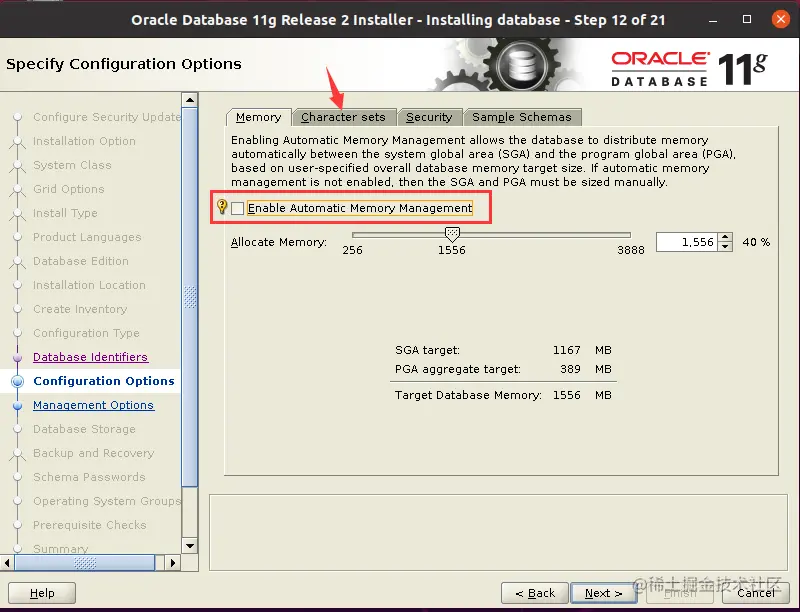
Task: Click the Cancel button
Action: pos(756,593)
